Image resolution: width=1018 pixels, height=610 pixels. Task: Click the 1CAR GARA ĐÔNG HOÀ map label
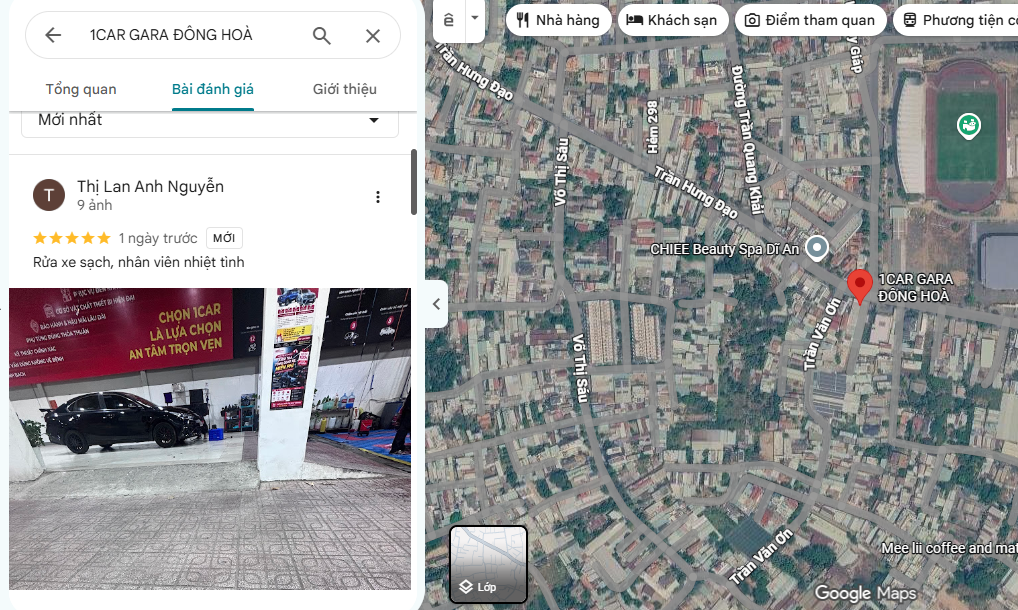[x=915, y=287]
